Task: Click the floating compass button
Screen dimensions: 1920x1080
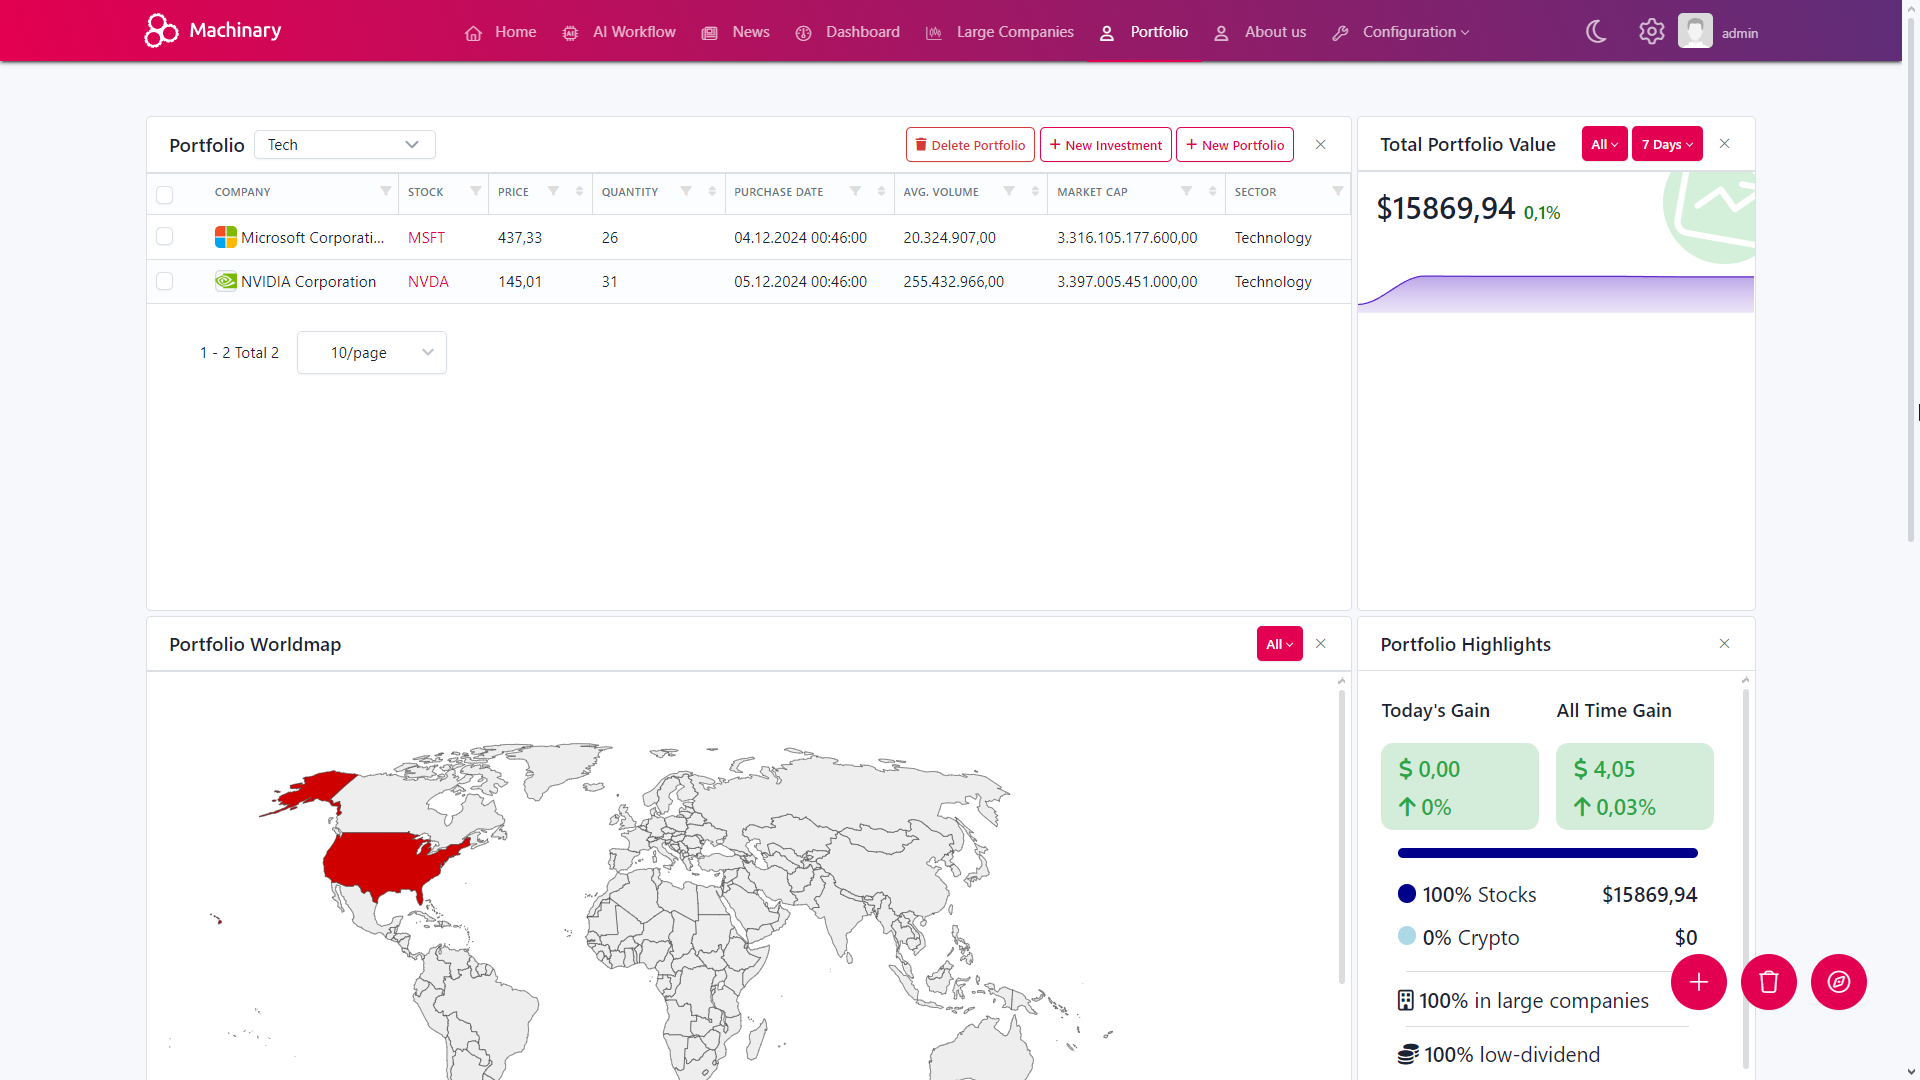Action: [x=1838, y=982]
